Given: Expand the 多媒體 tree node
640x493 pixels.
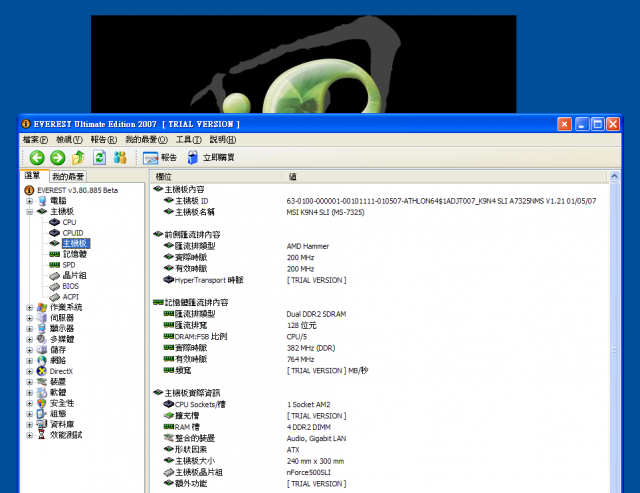Looking at the screenshot, I should tap(29, 339).
